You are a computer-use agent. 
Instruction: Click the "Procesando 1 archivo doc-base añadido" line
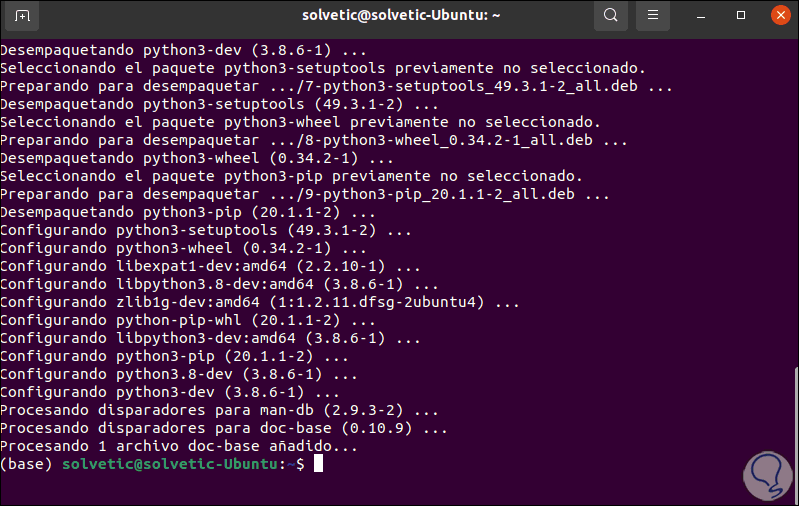tap(179, 447)
